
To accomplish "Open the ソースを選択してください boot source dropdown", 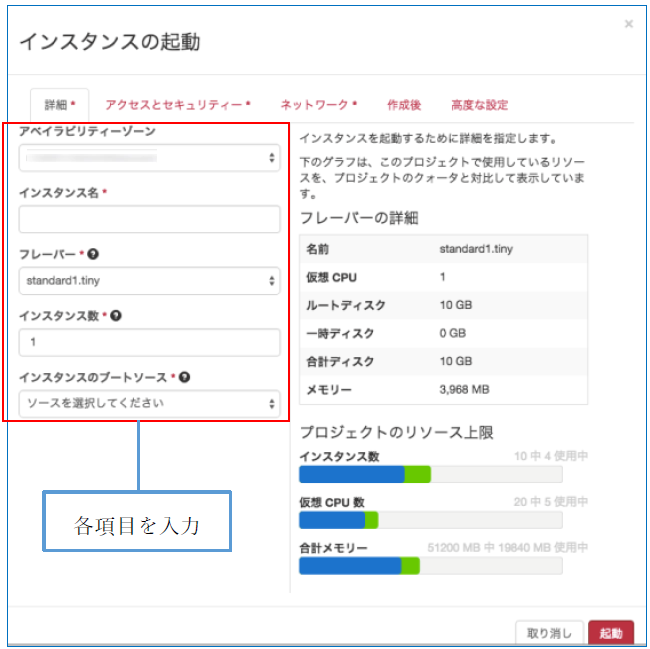I will (x=149, y=404).
